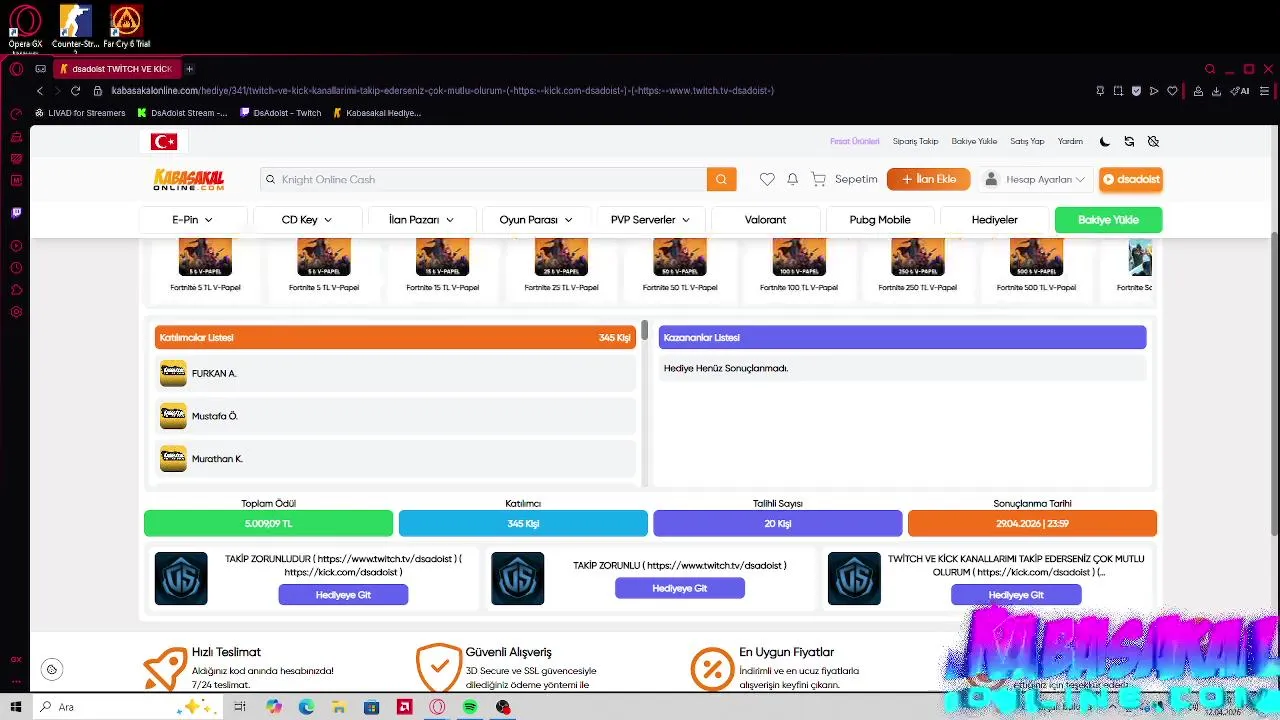This screenshot has height=720, width=1280.
Task: Open the Satış Yap link
Action: point(1027,142)
